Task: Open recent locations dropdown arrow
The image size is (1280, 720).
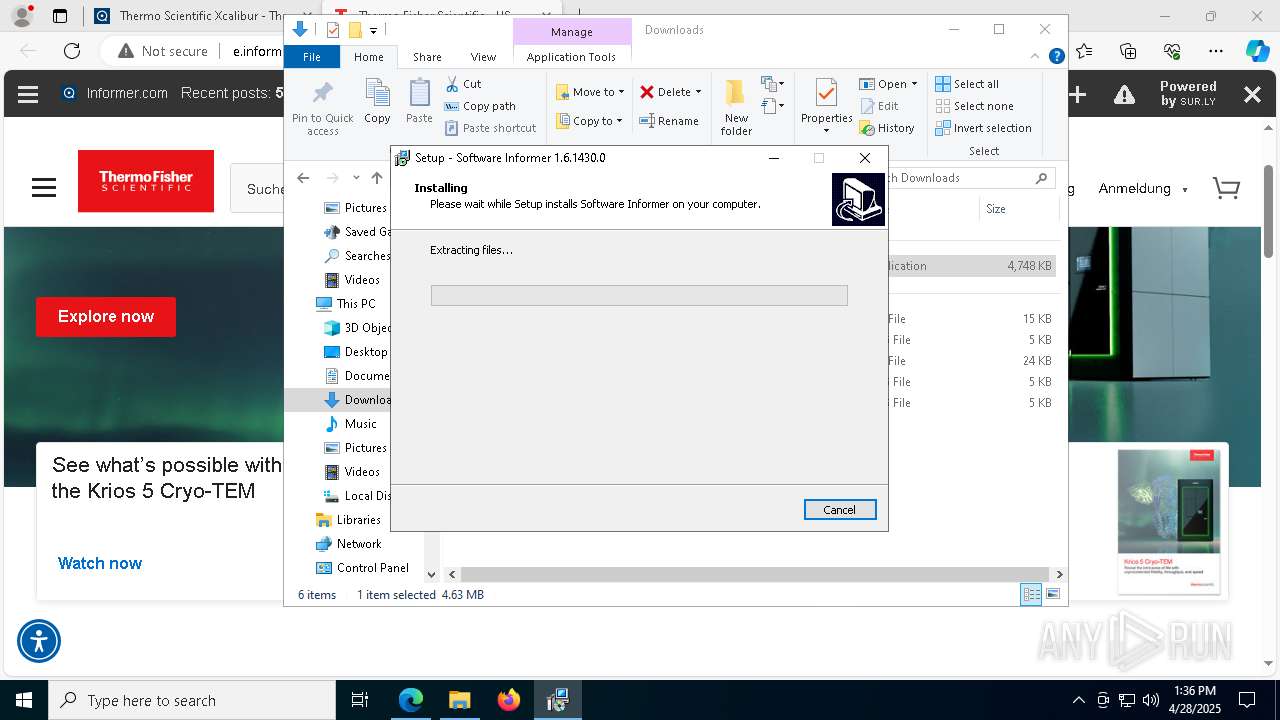Action: 356,178
